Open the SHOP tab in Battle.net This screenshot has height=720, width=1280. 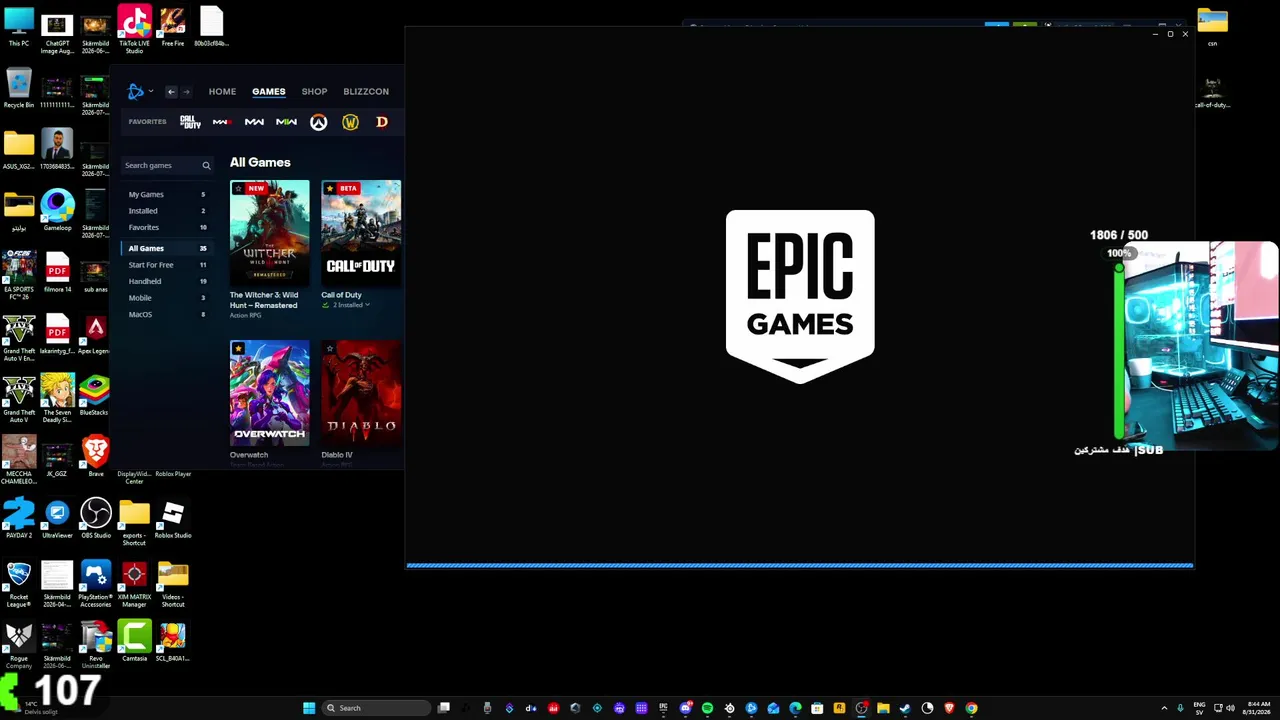click(x=314, y=92)
